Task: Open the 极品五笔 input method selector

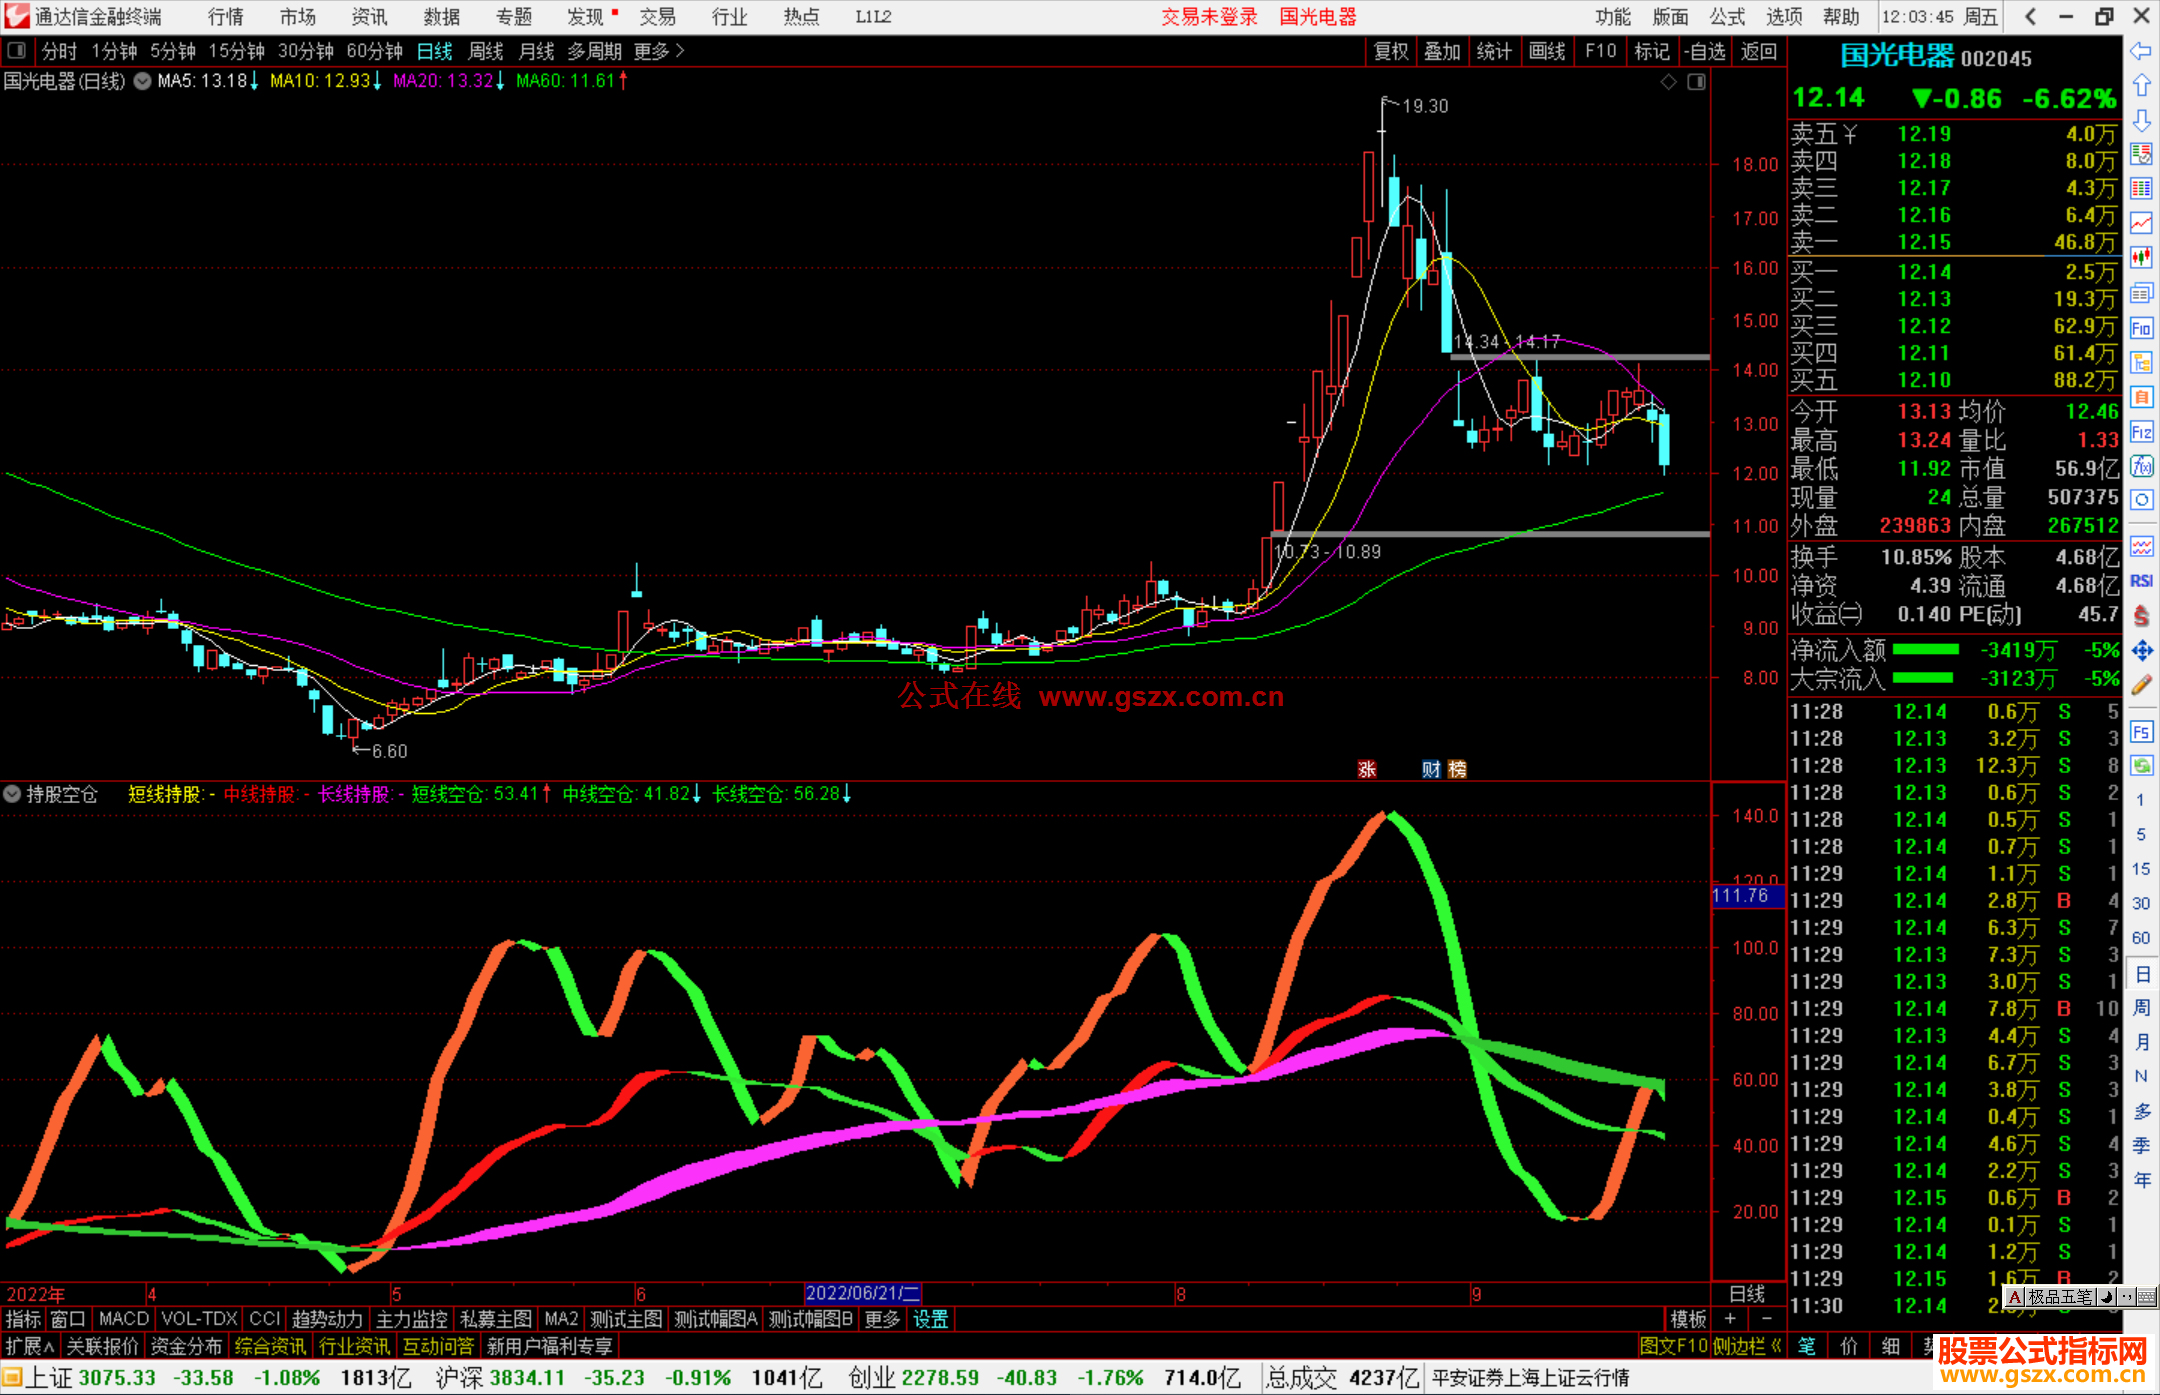Action: [2060, 1297]
